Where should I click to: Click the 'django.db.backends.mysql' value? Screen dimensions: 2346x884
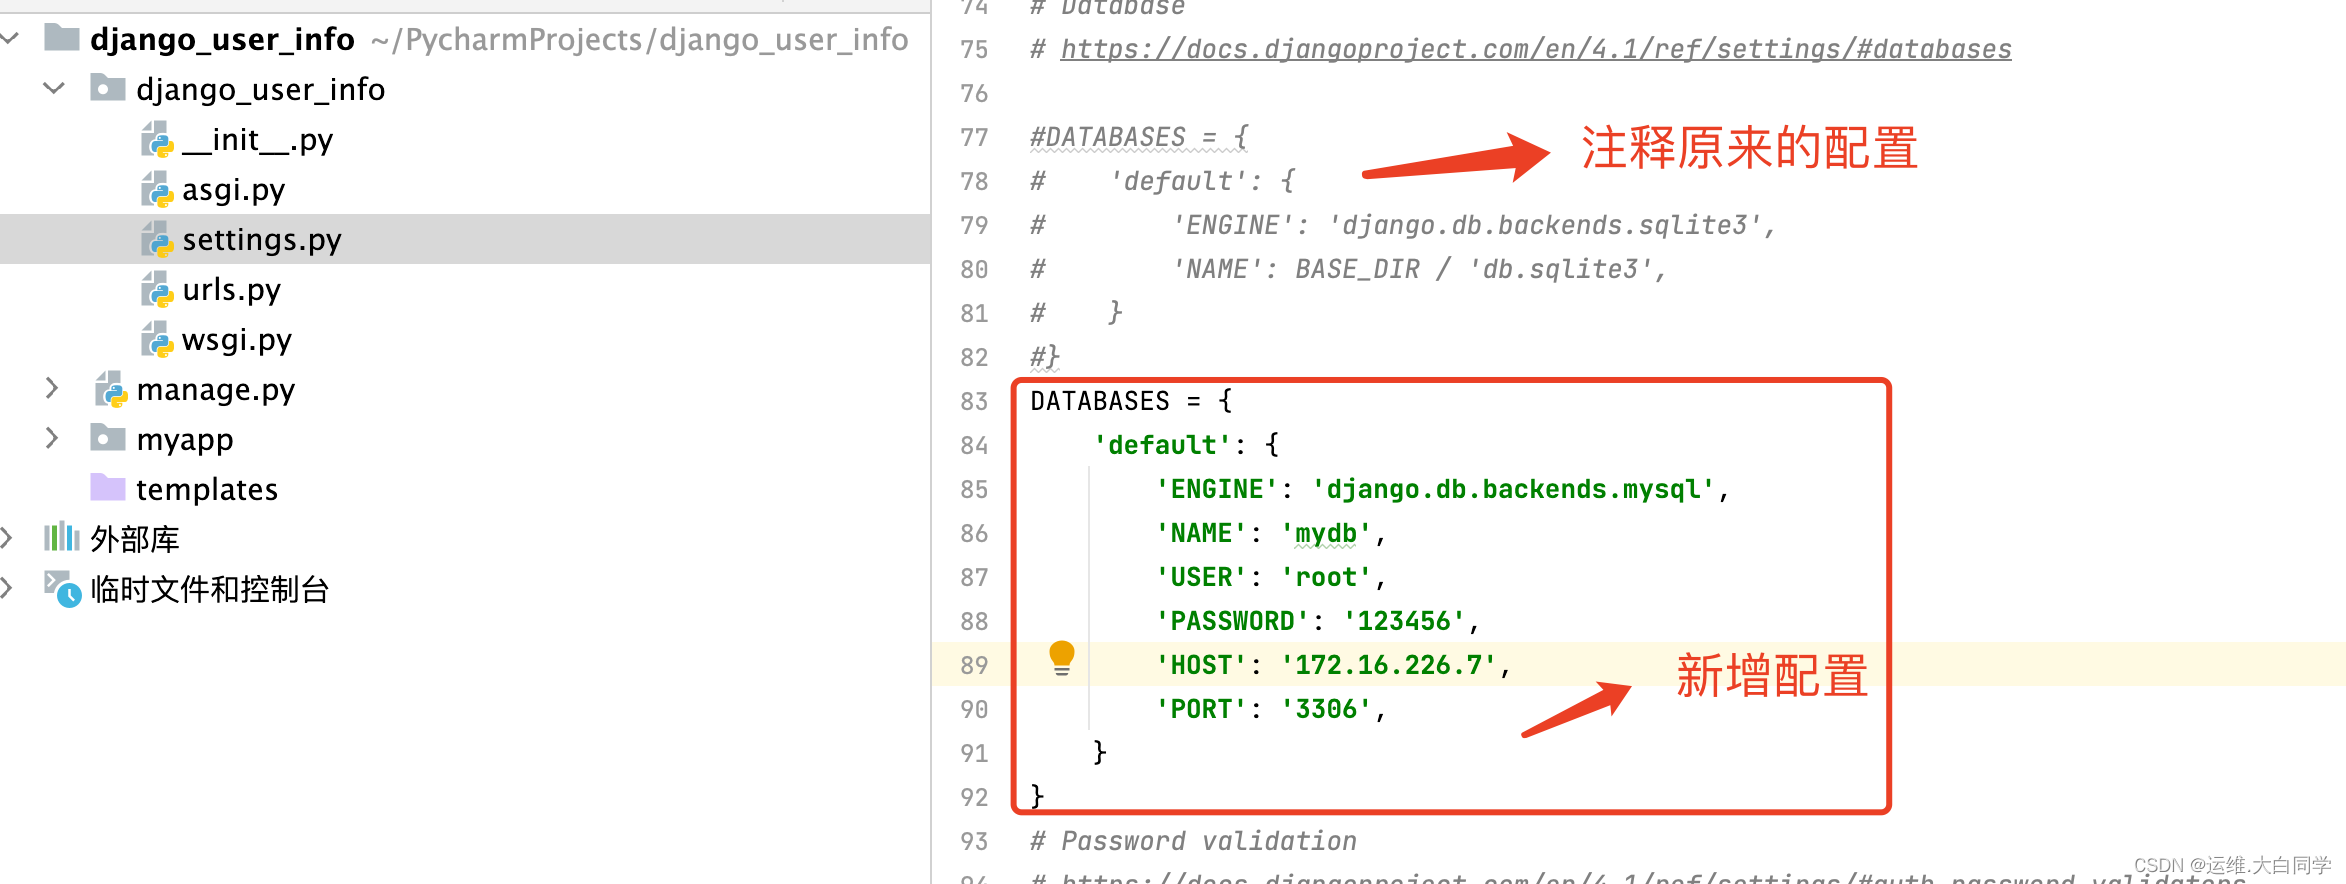coord(1513,489)
